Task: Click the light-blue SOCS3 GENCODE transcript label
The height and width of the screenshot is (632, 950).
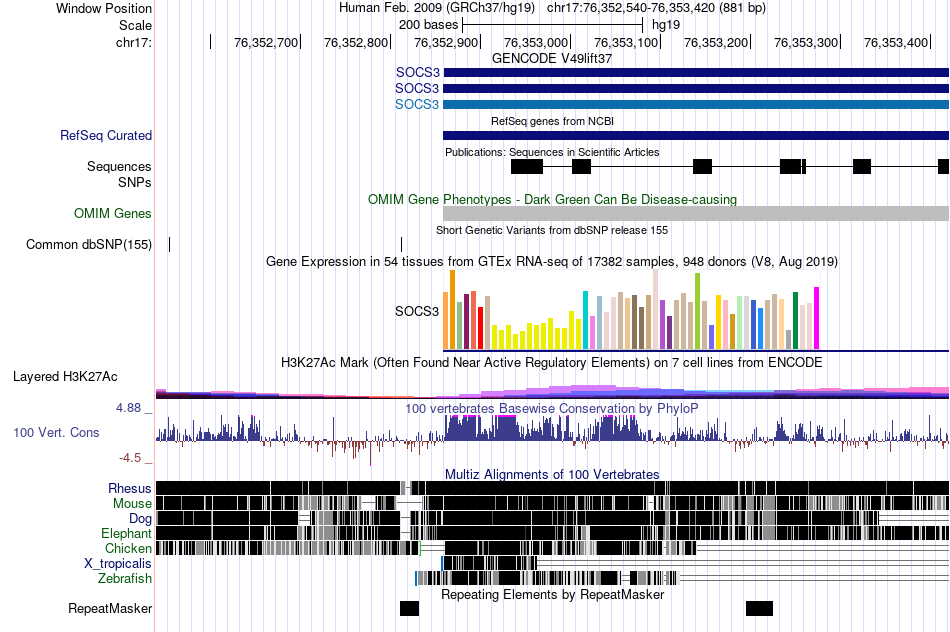Action: (417, 104)
